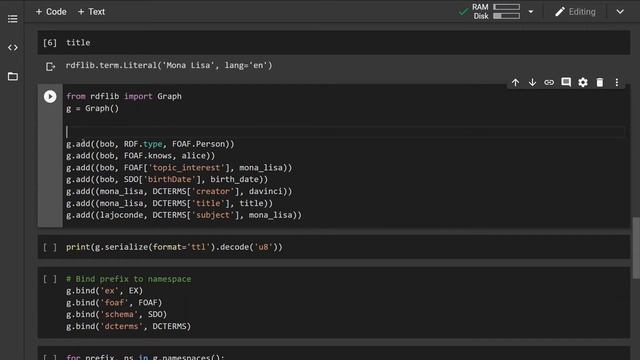Click the Disk usage bar
The width and height of the screenshot is (640, 360).
tap(506, 16)
